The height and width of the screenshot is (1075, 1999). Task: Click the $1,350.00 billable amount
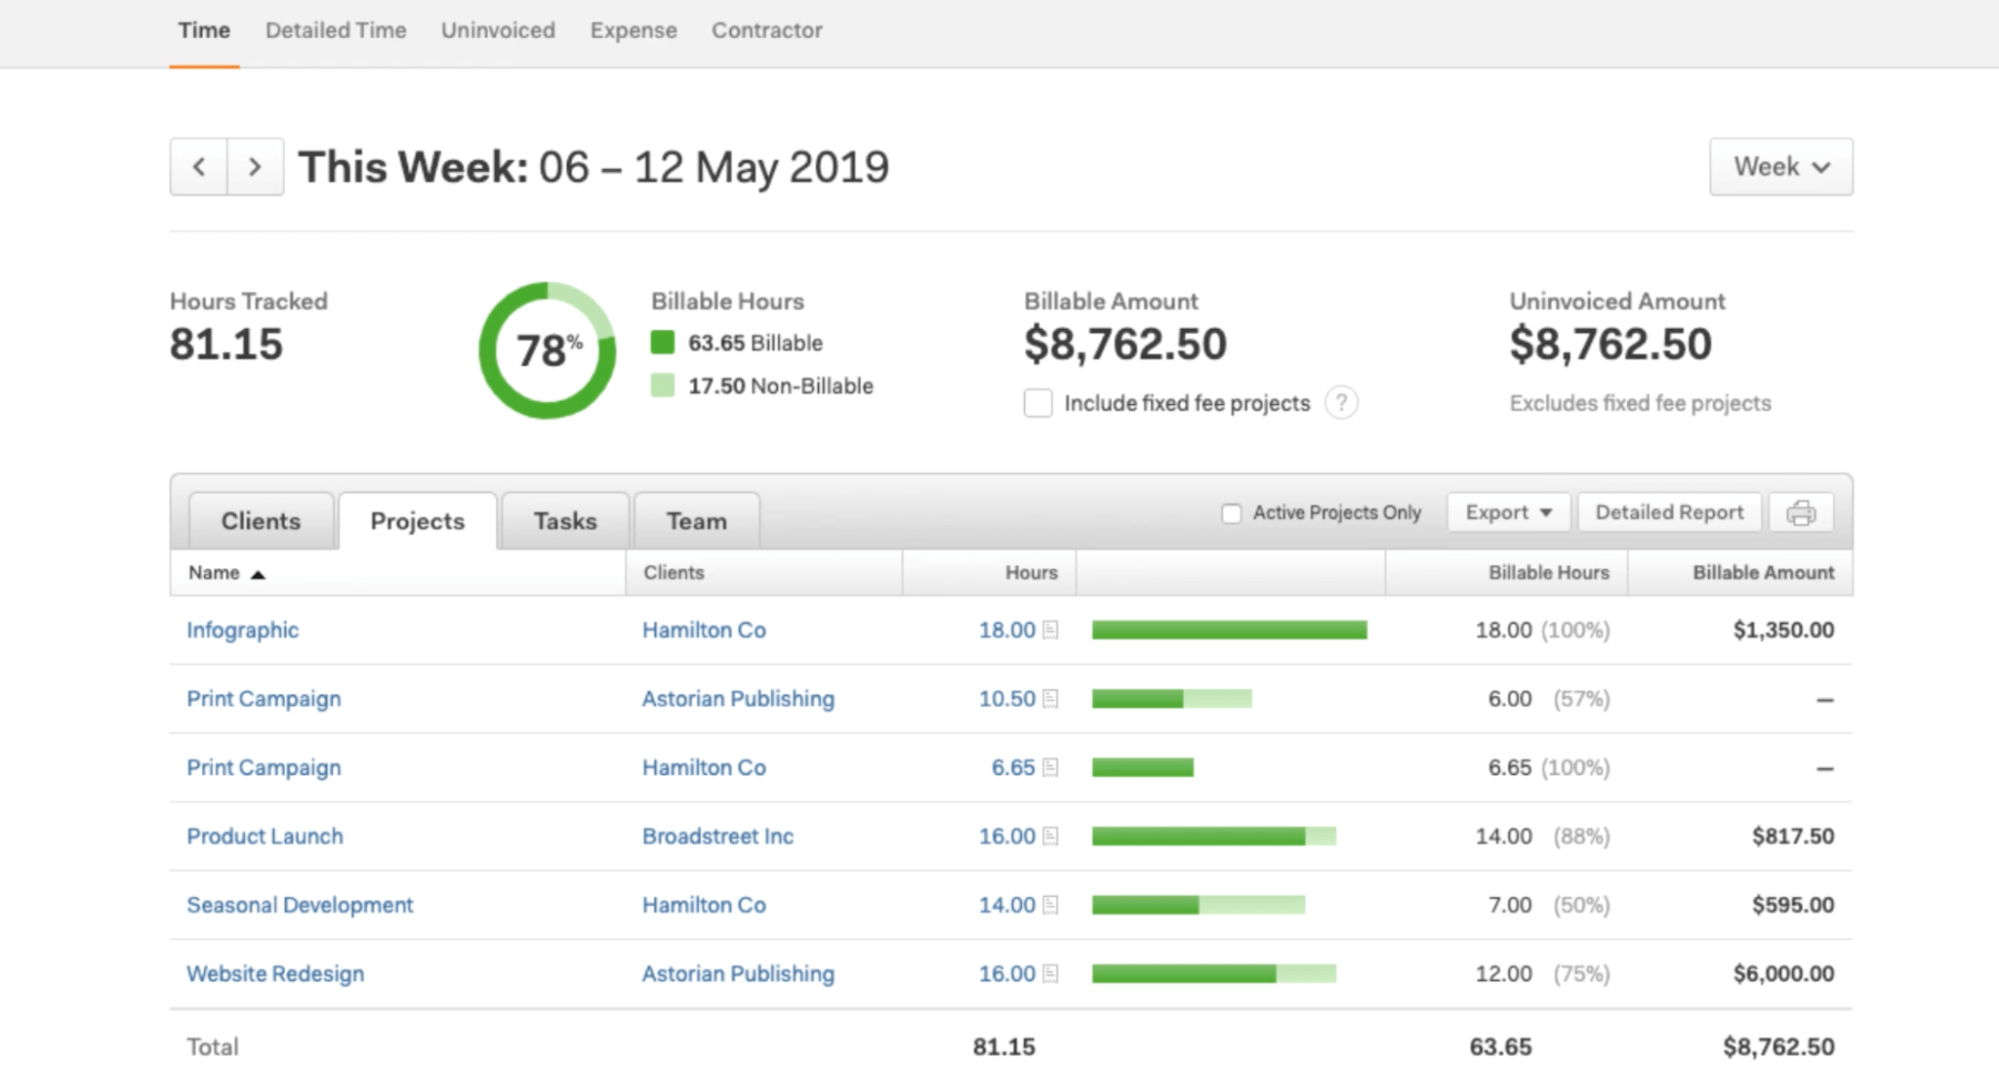coord(1784,630)
